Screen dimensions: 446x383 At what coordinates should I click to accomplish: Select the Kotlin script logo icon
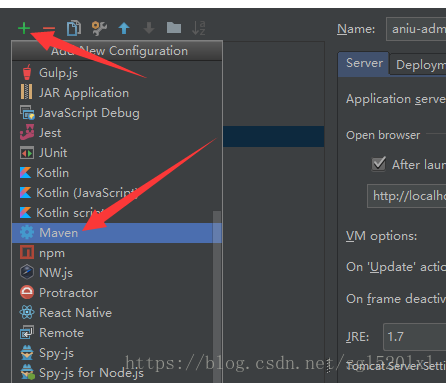26,213
